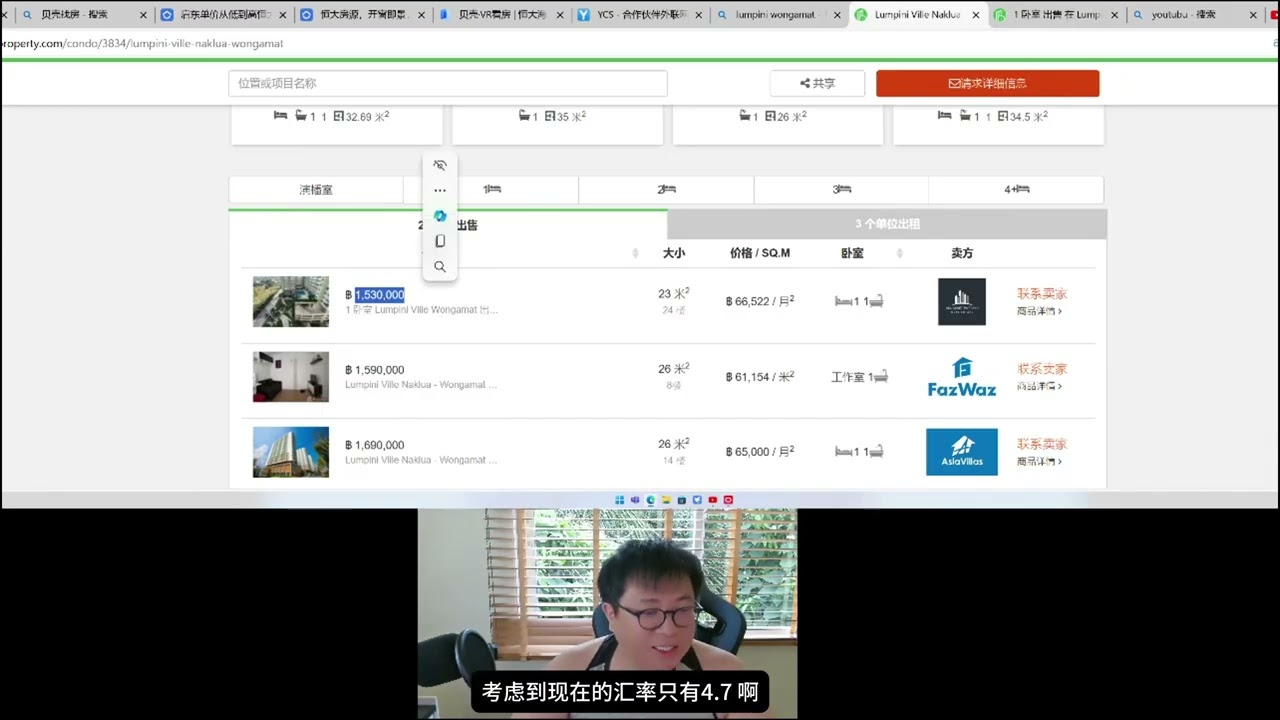Click FazWaz seller logo
Screen dimensions: 1280x720
962,377
